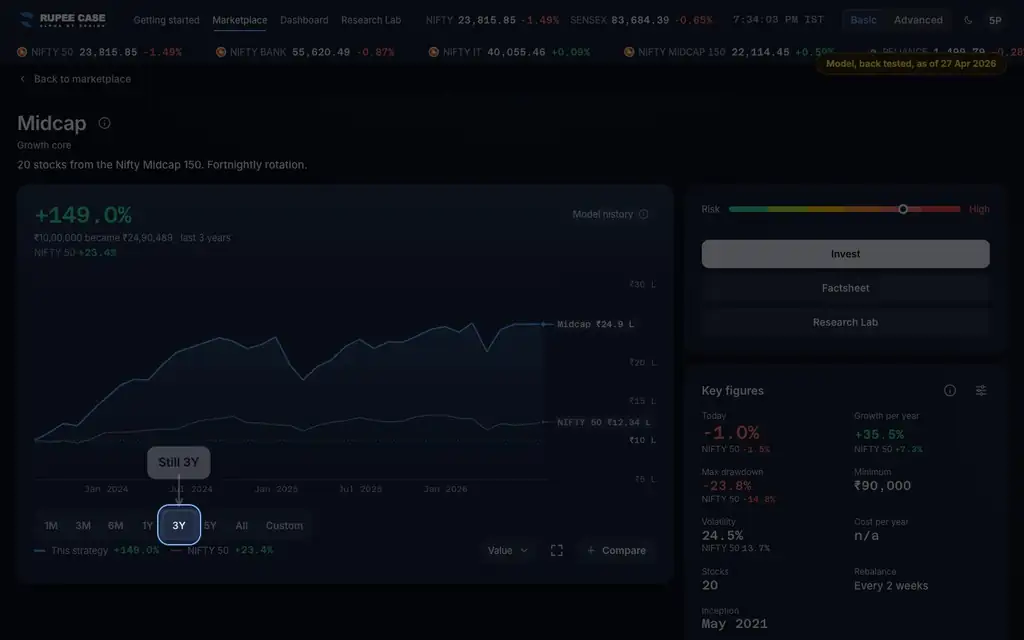Click the Compare button
Screen dimensions: 1024x640
point(616,551)
